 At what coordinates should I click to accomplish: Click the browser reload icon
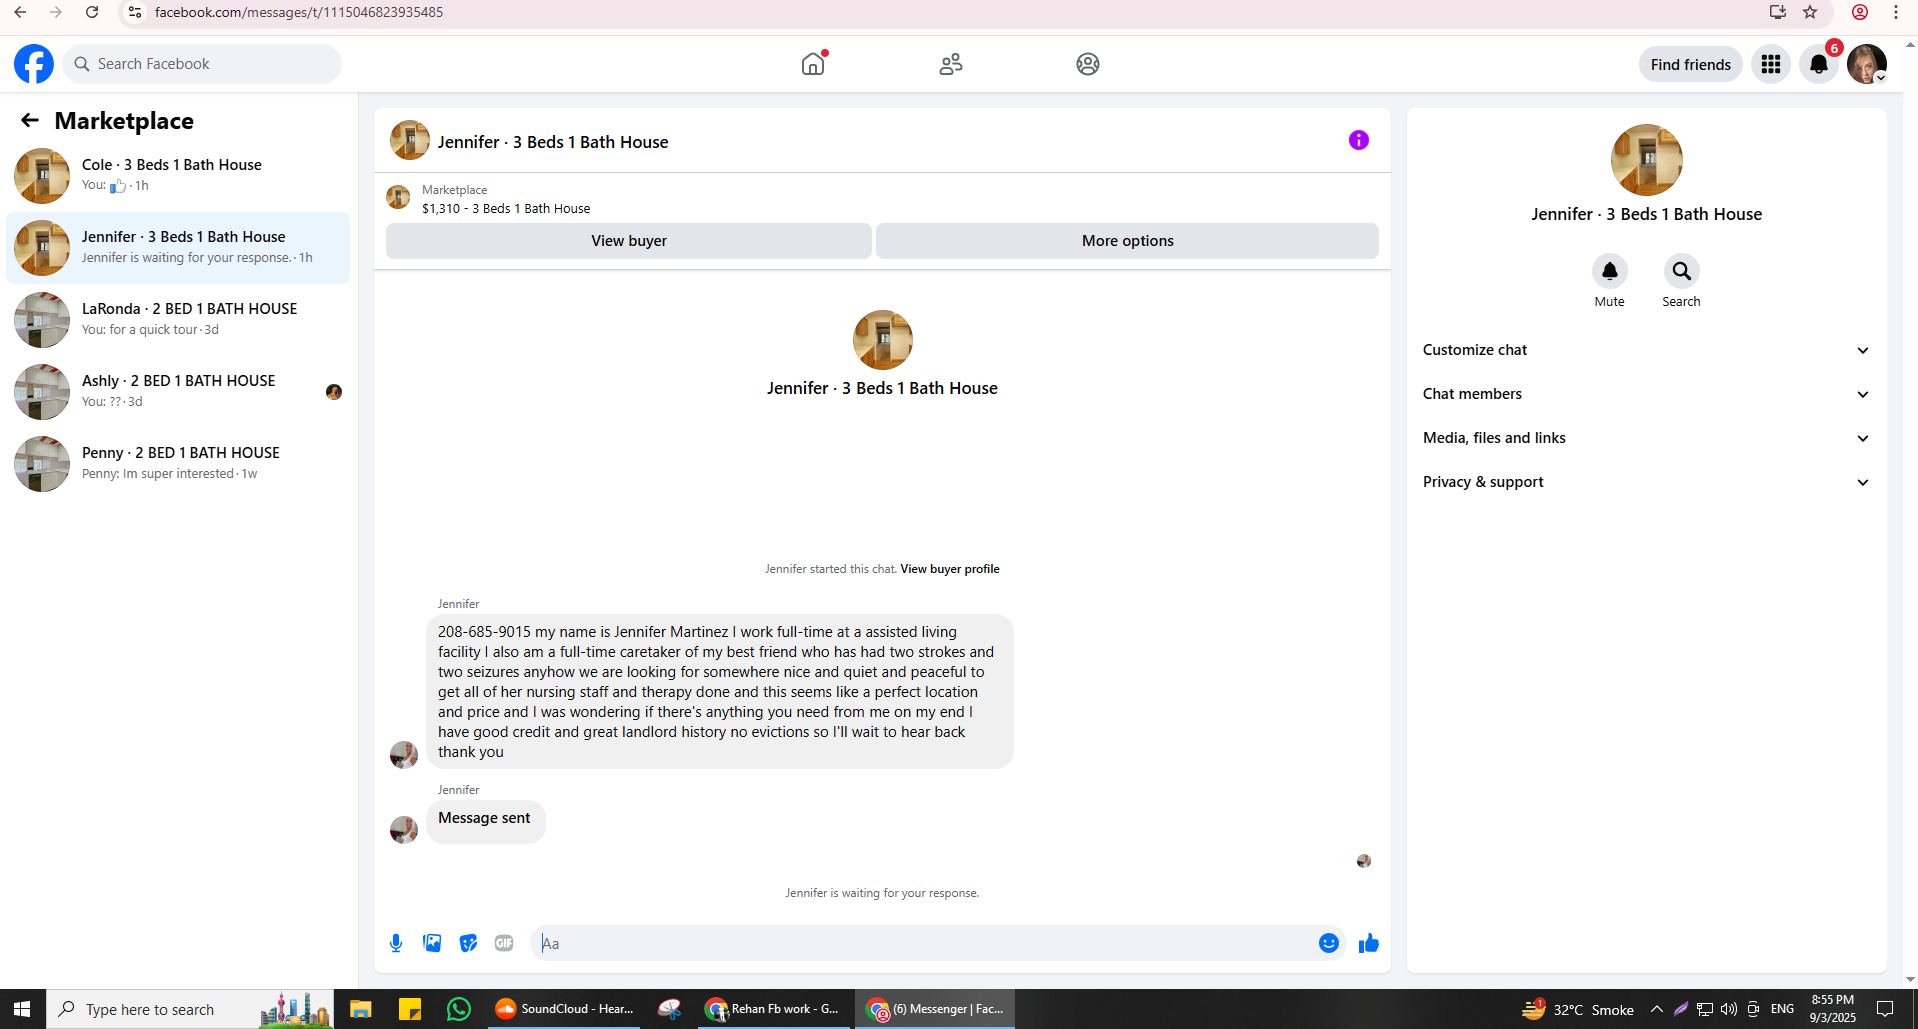coord(92,12)
